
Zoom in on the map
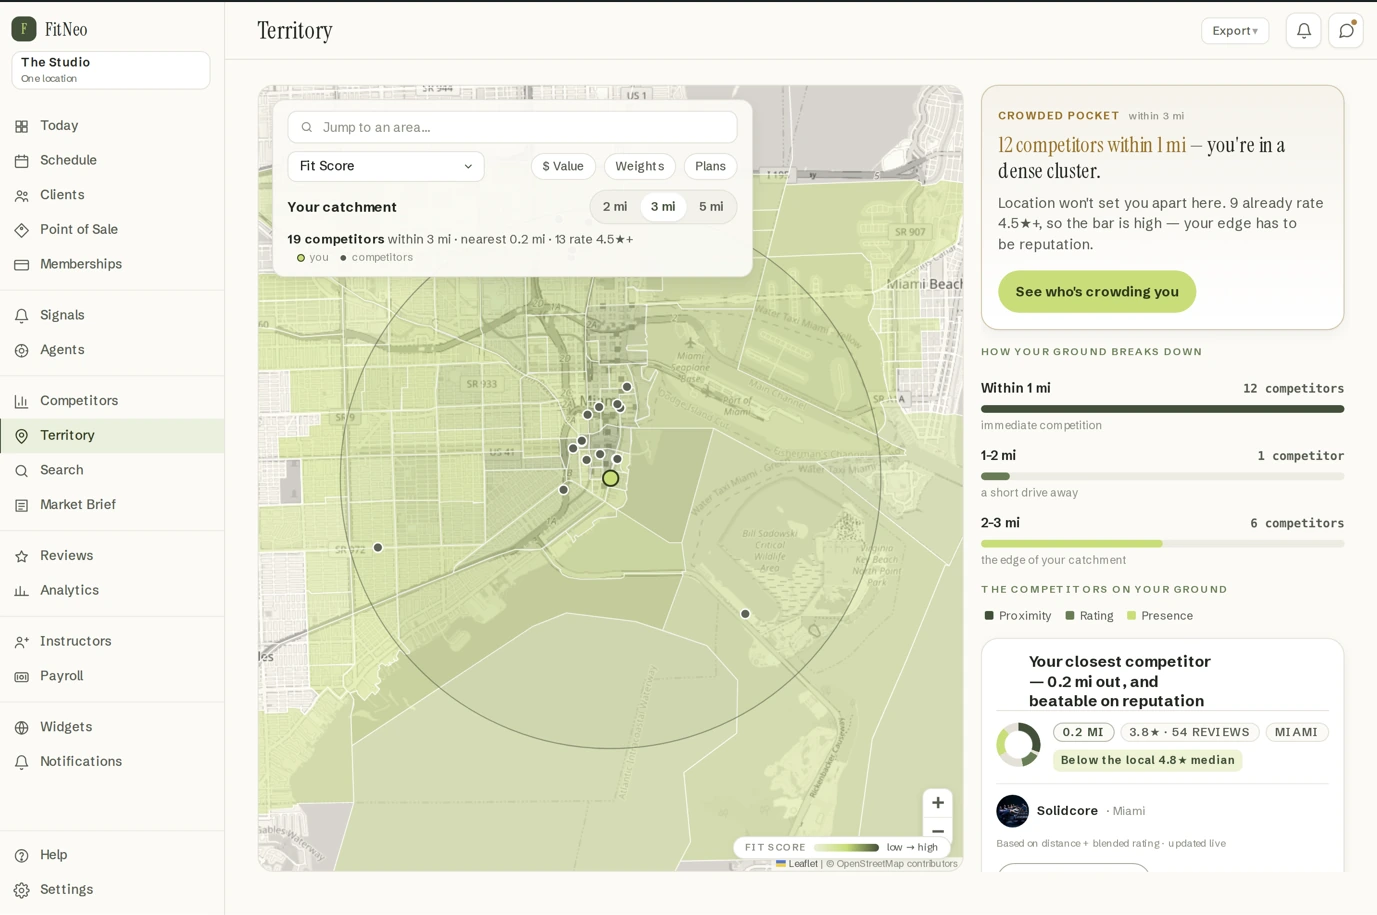click(x=938, y=803)
